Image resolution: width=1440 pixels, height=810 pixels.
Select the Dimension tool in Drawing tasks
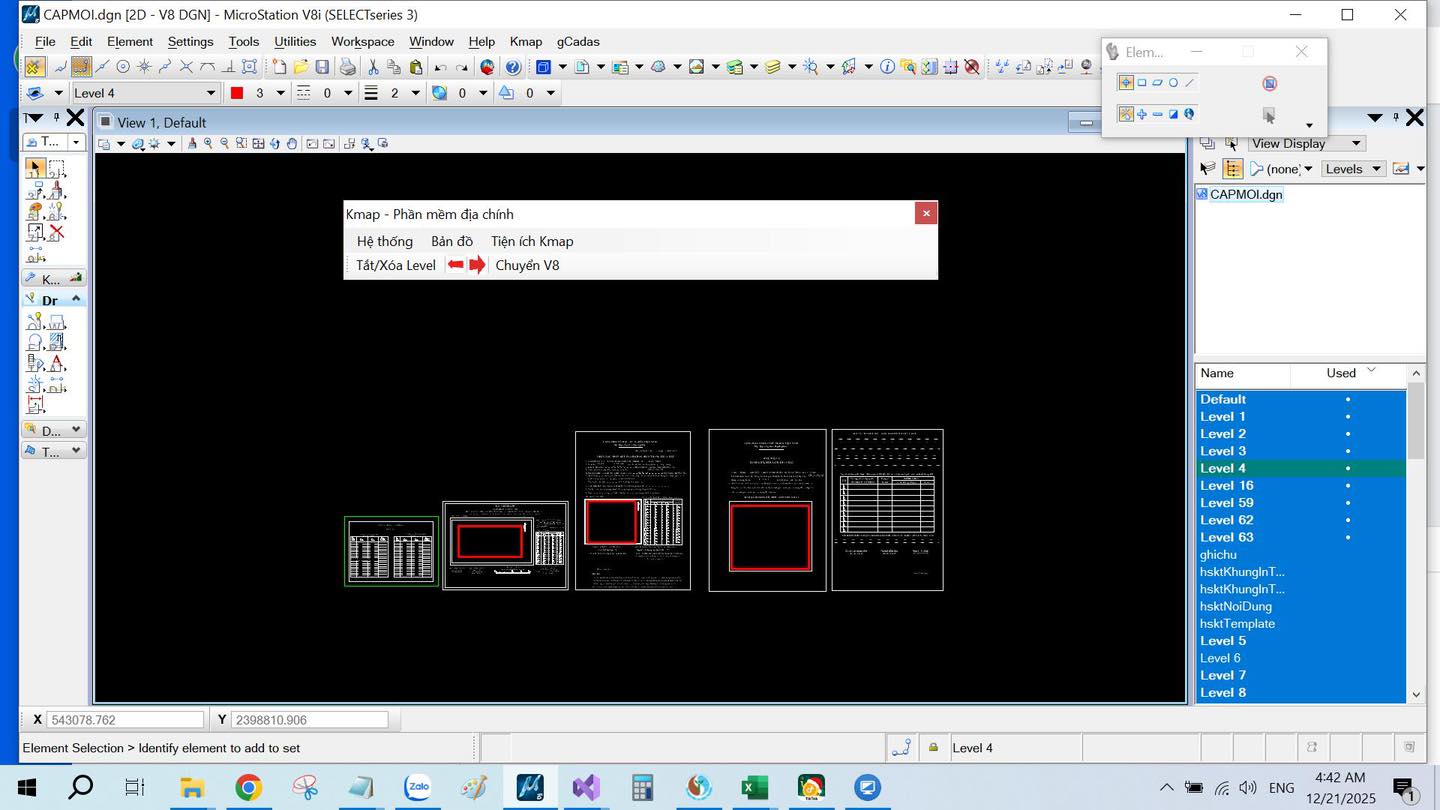(x=35, y=405)
